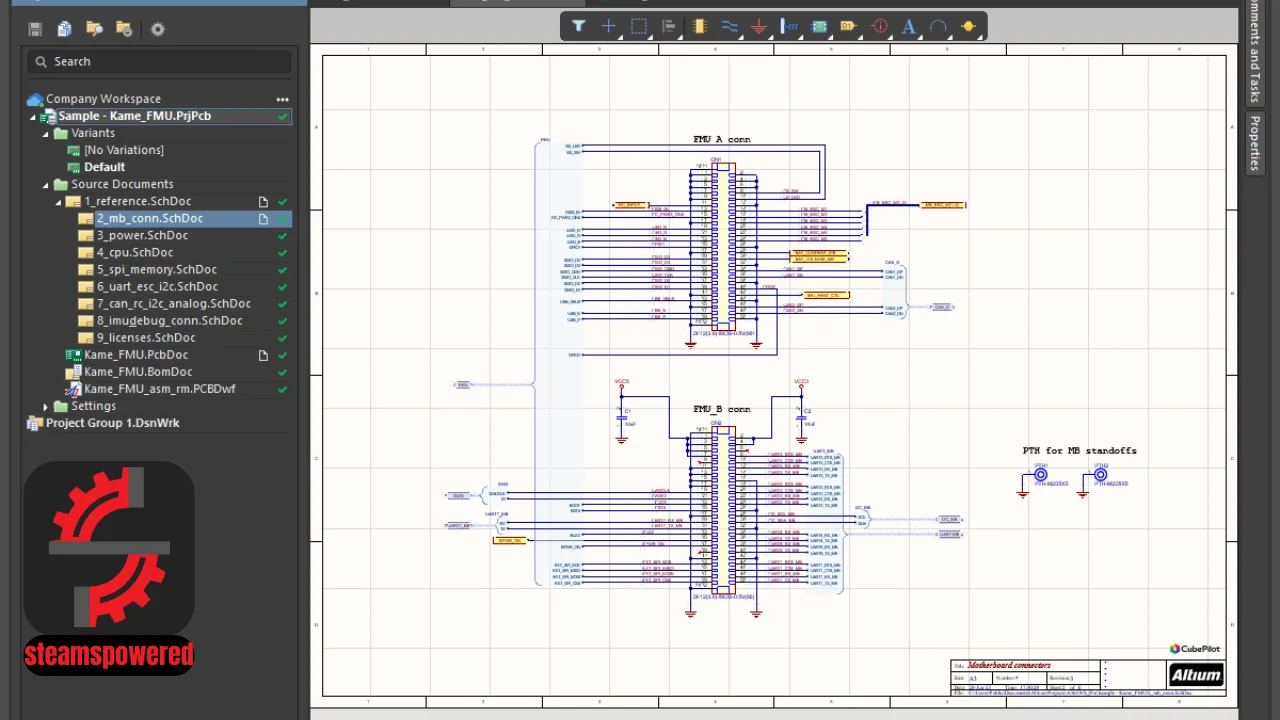
Task: Open 9_licenses.SchDoc
Action: (146, 338)
